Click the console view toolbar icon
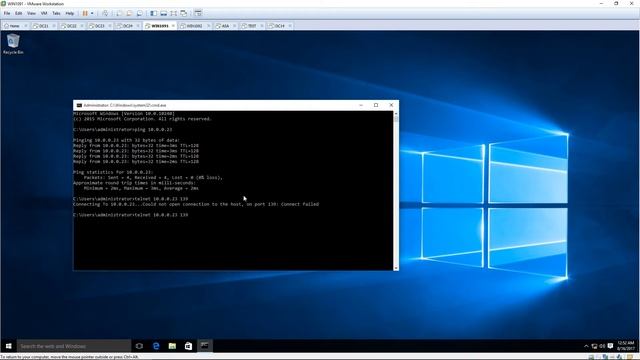Image resolution: width=640 pixels, height=360 pixels. click(198, 13)
